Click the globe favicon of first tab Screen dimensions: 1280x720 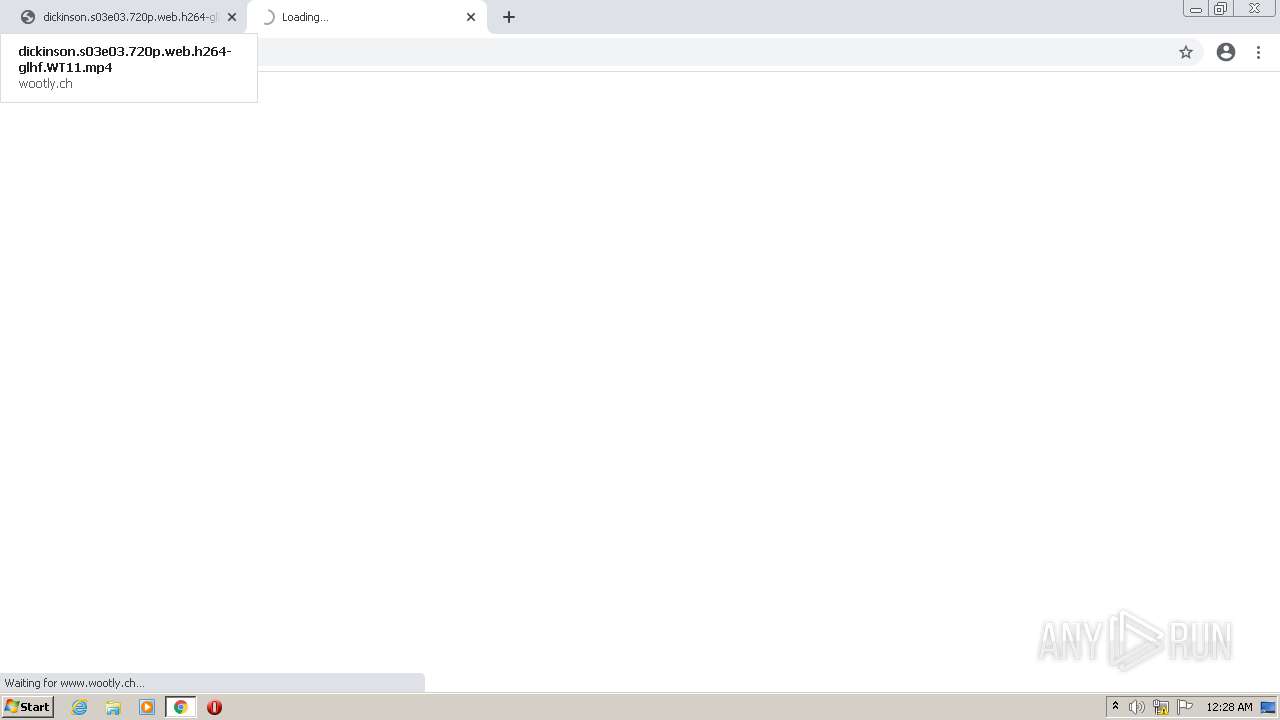[28, 17]
